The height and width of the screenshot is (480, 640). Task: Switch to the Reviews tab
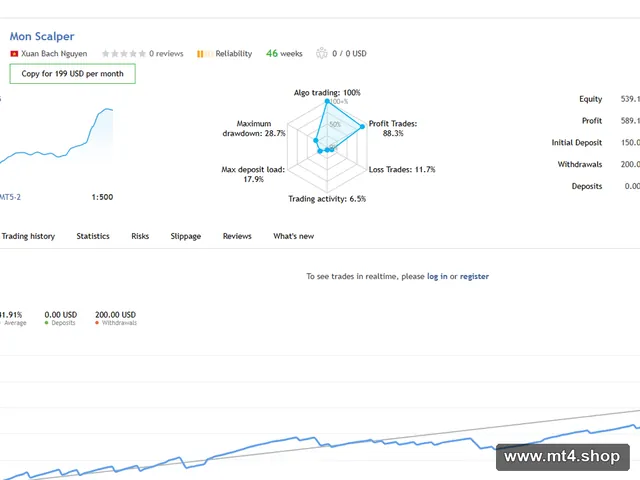[237, 236]
